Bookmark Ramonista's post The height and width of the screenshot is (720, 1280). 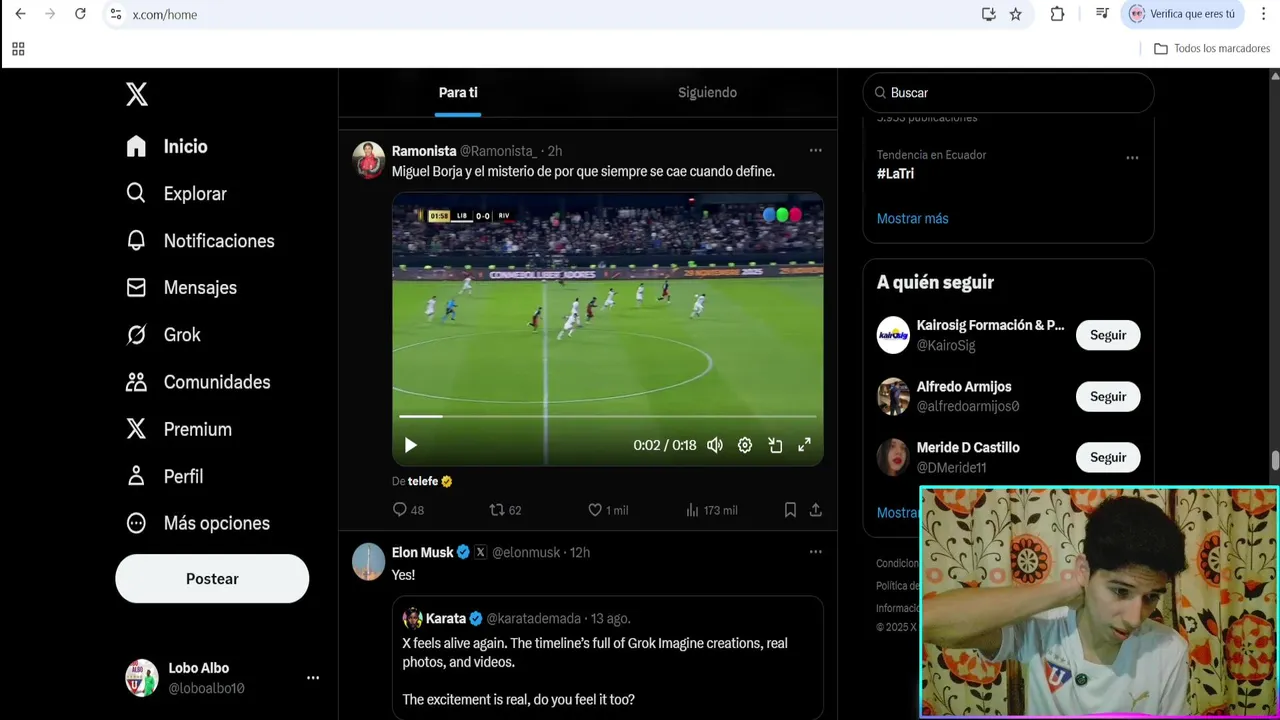(x=790, y=510)
